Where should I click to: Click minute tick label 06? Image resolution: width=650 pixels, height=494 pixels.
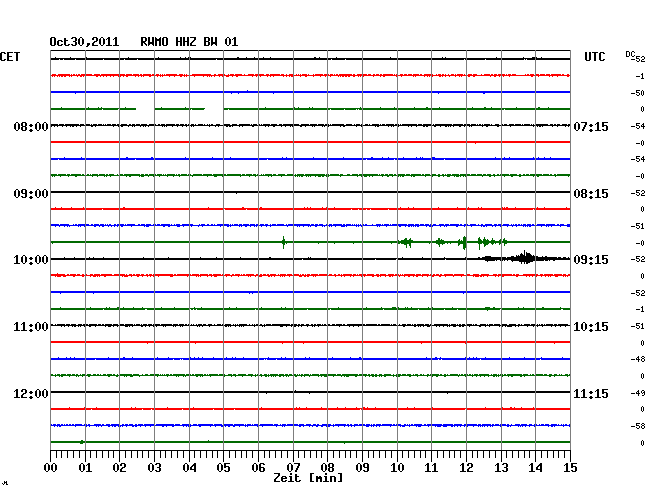[258, 467]
